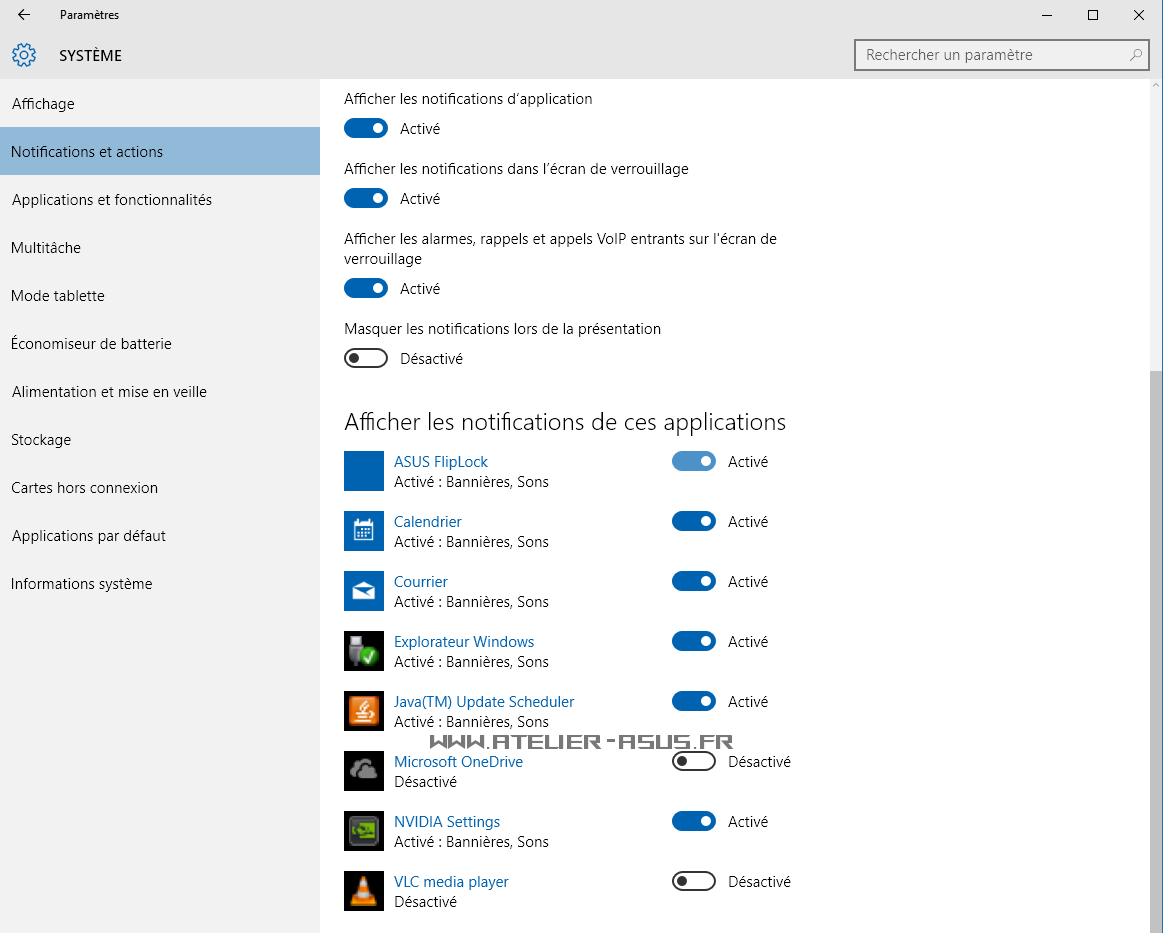The width and height of the screenshot is (1163, 933).
Task: Click the Java Update Scheduler icon
Action: [364, 711]
